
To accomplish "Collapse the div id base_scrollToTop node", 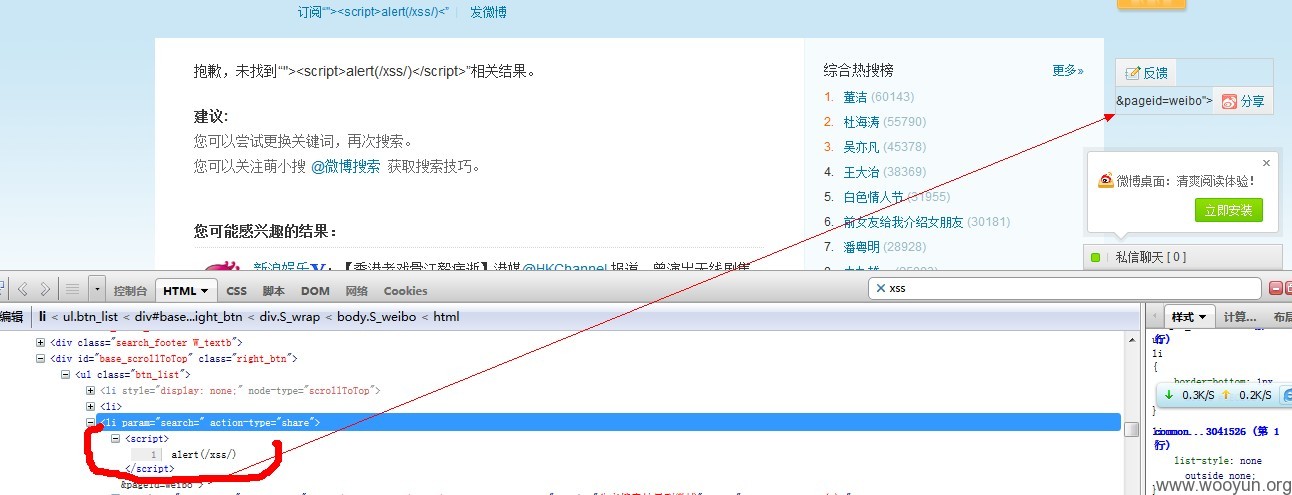I will tap(41, 358).
